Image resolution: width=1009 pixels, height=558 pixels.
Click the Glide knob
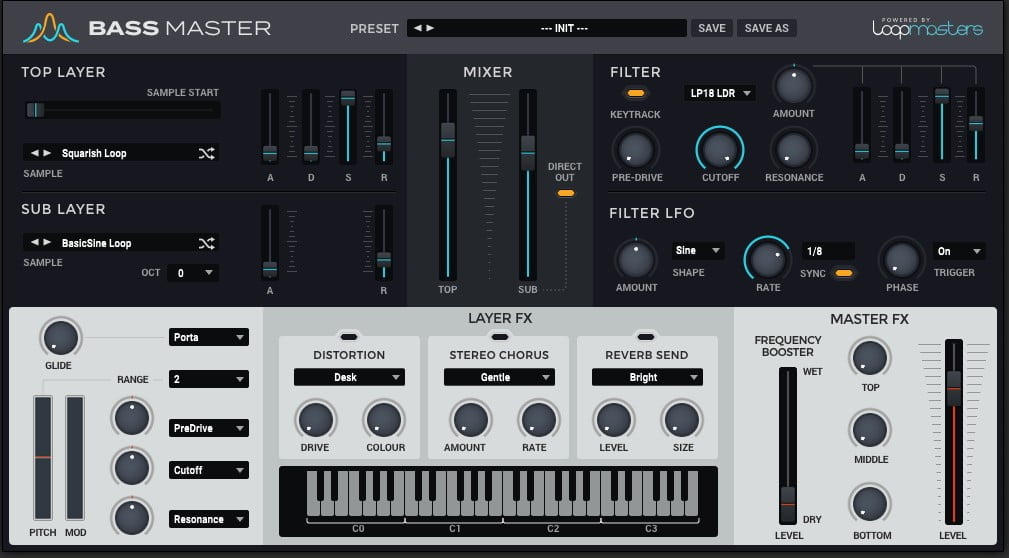click(58, 338)
